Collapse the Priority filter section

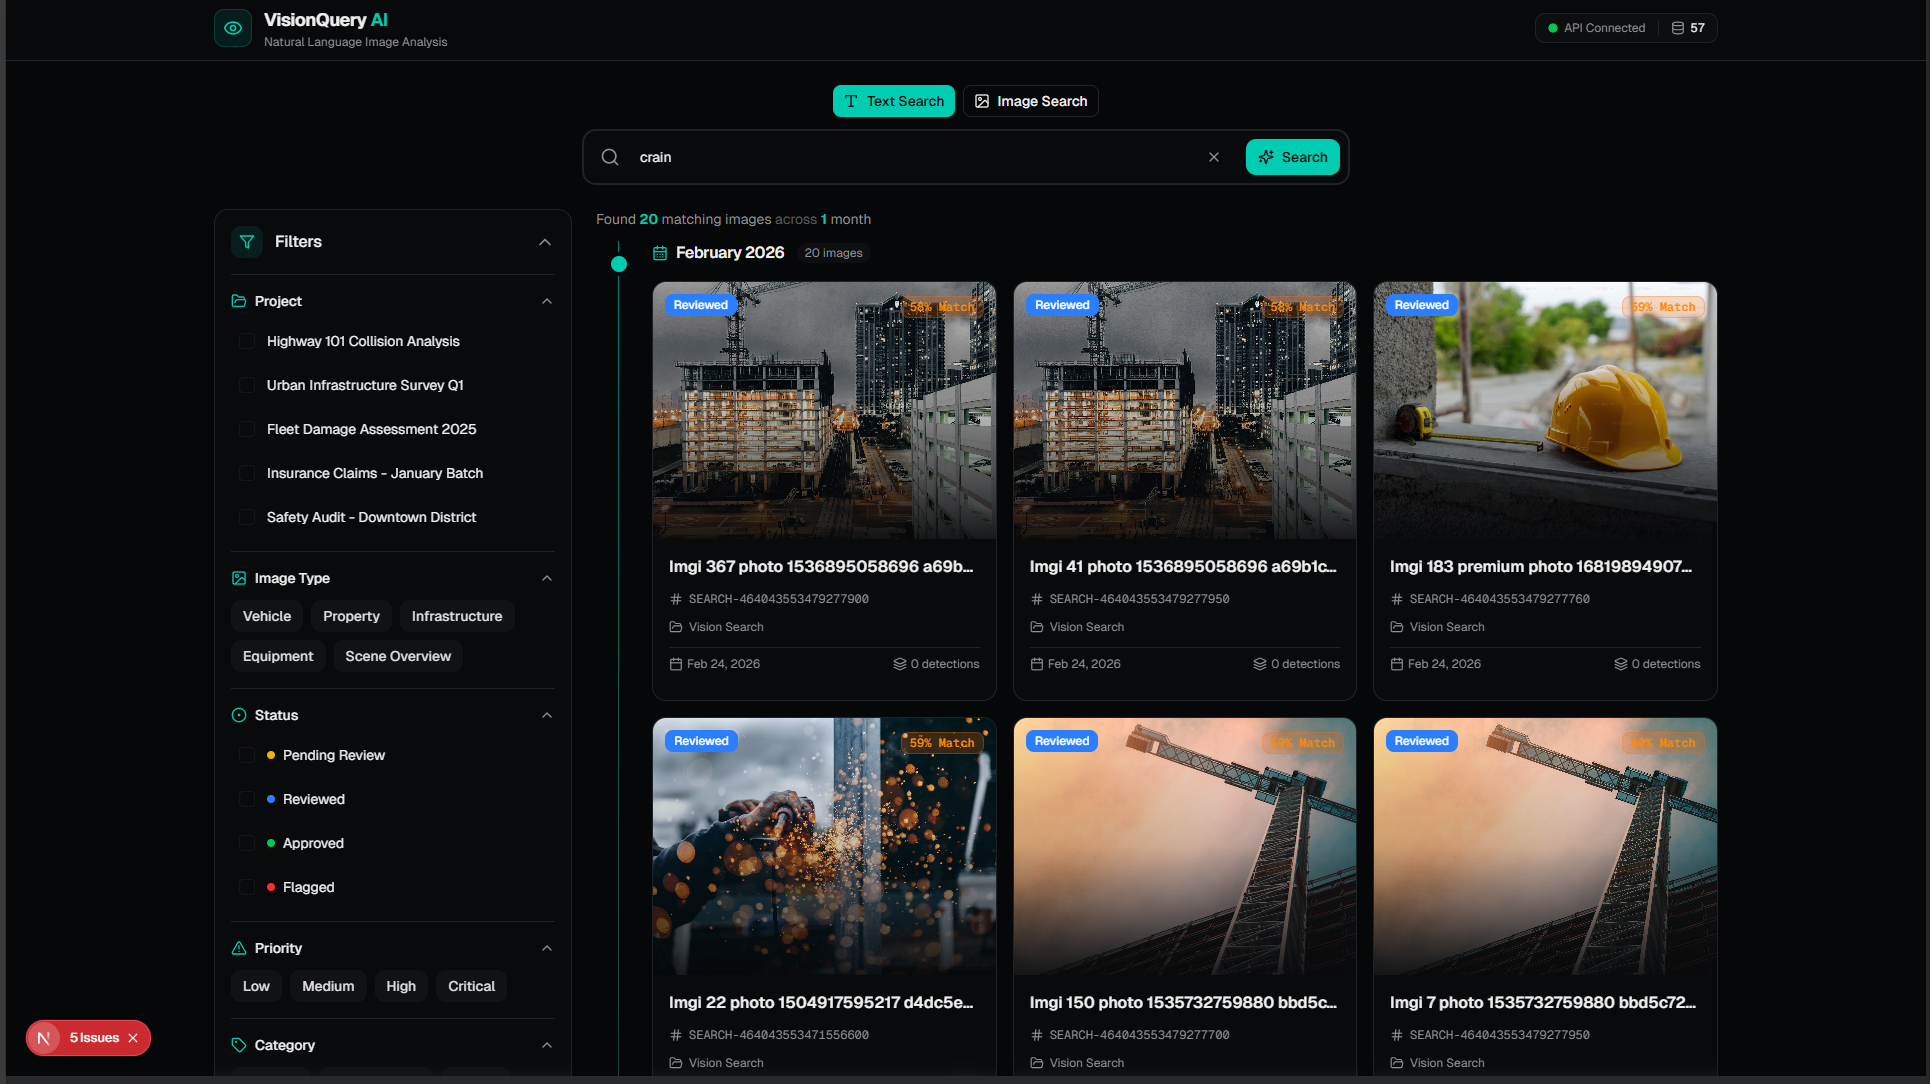click(547, 948)
